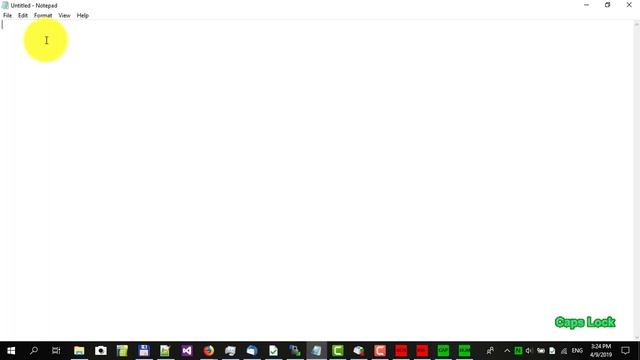This screenshot has height=360, width=640.
Task: Launch the Camera app from taskbar
Action: pyautogui.click(x=100, y=351)
